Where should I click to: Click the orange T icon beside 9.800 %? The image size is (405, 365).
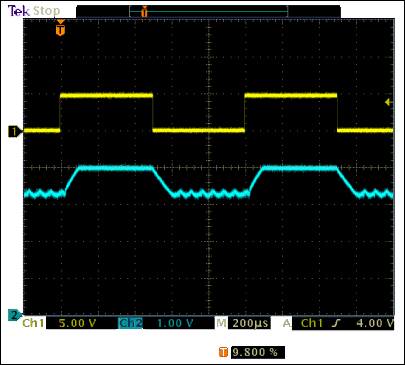[223, 352]
